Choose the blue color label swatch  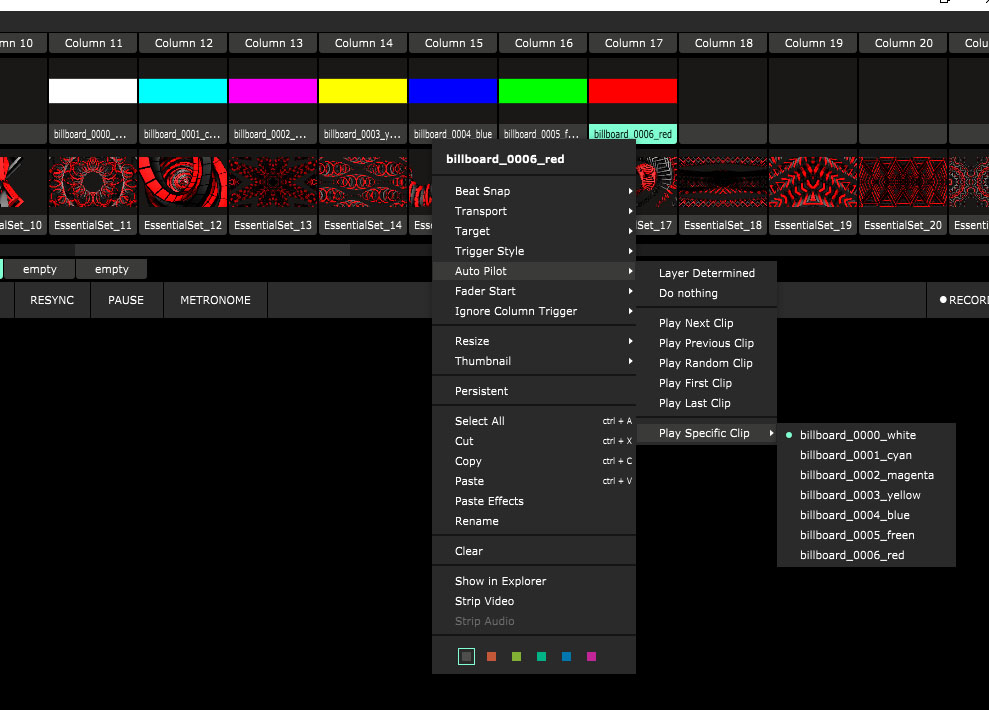coord(566,657)
